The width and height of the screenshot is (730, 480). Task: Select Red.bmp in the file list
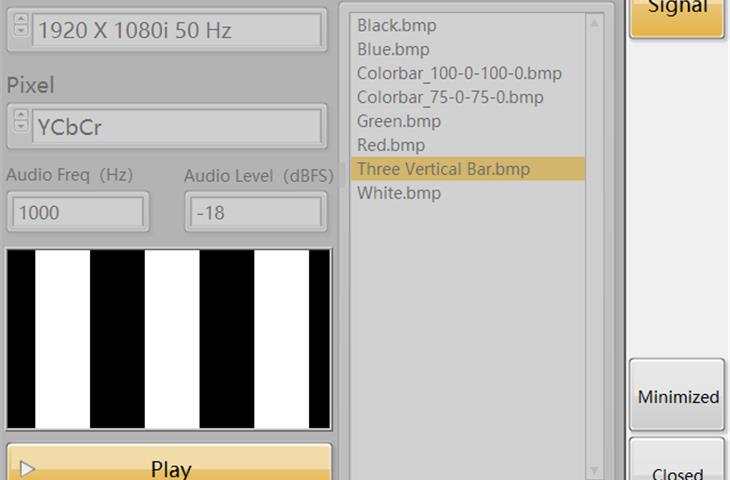point(468,145)
